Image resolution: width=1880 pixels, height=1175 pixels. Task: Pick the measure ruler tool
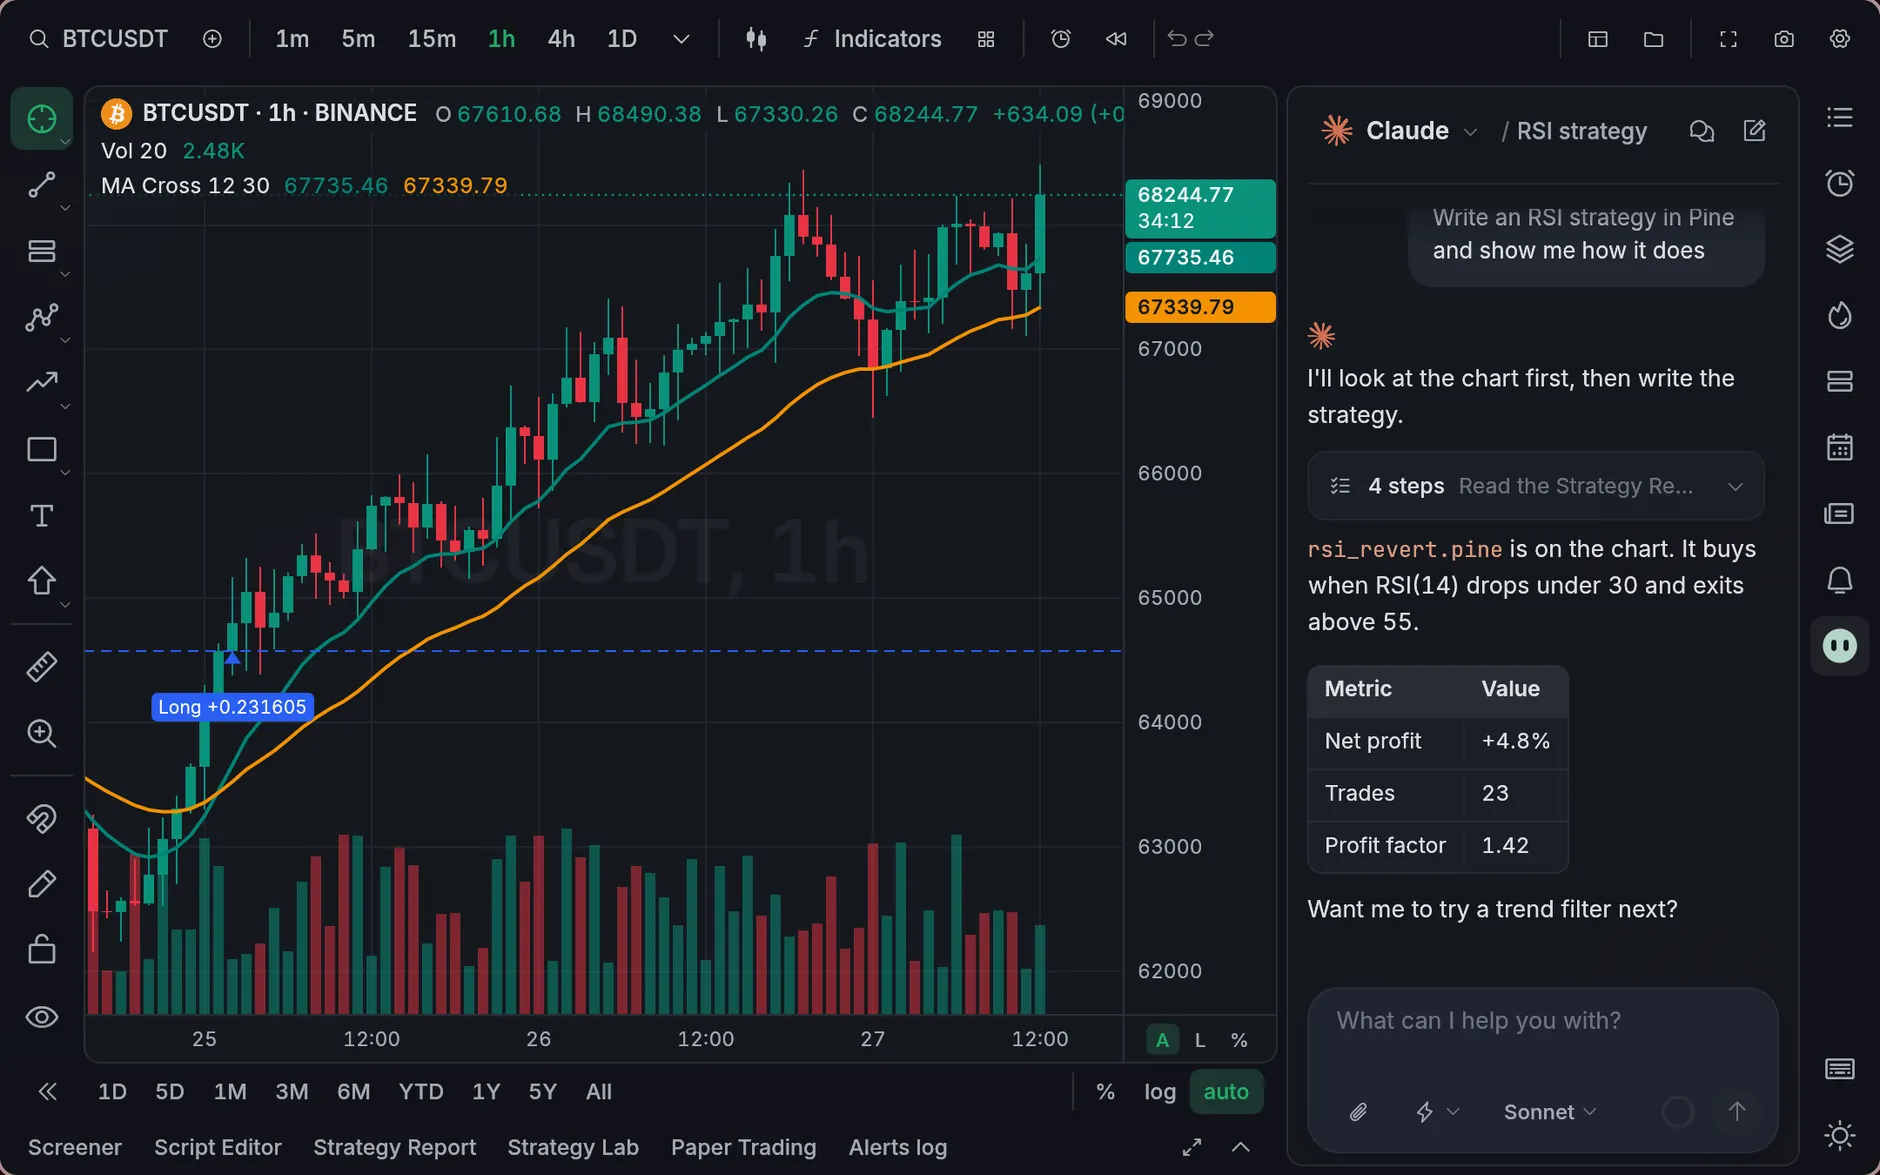tap(41, 667)
